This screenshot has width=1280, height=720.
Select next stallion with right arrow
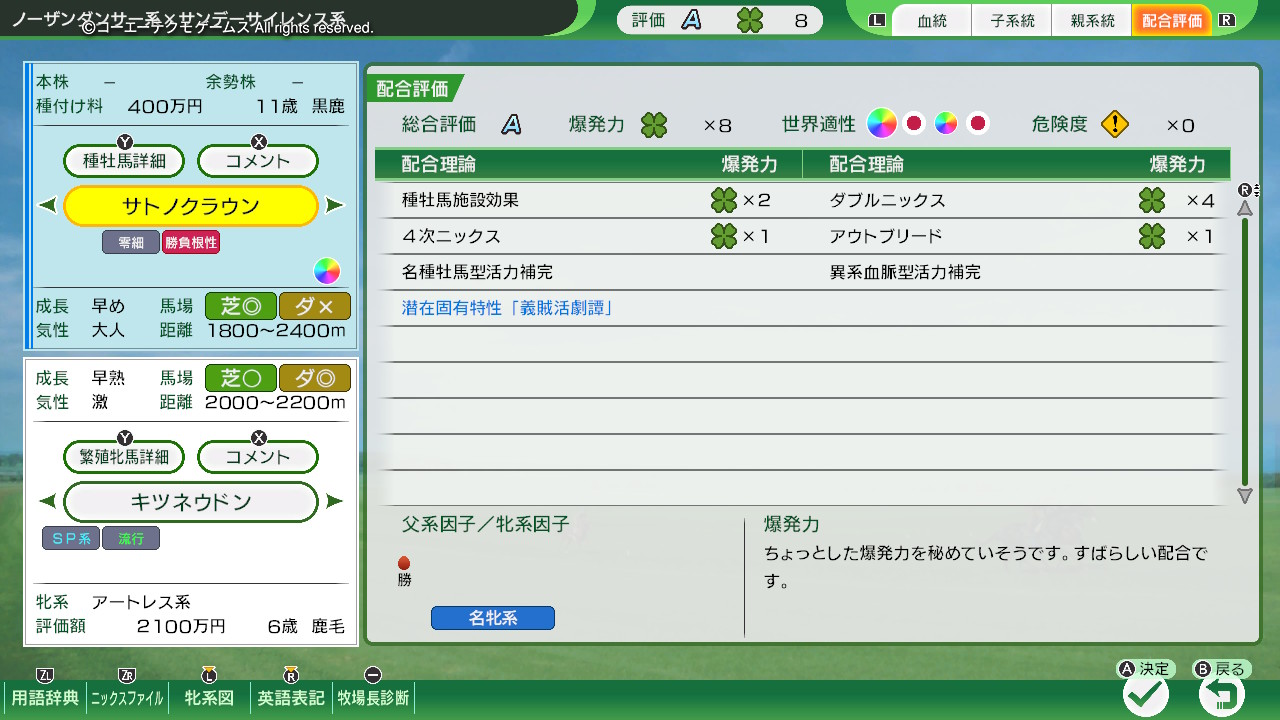coord(335,206)
